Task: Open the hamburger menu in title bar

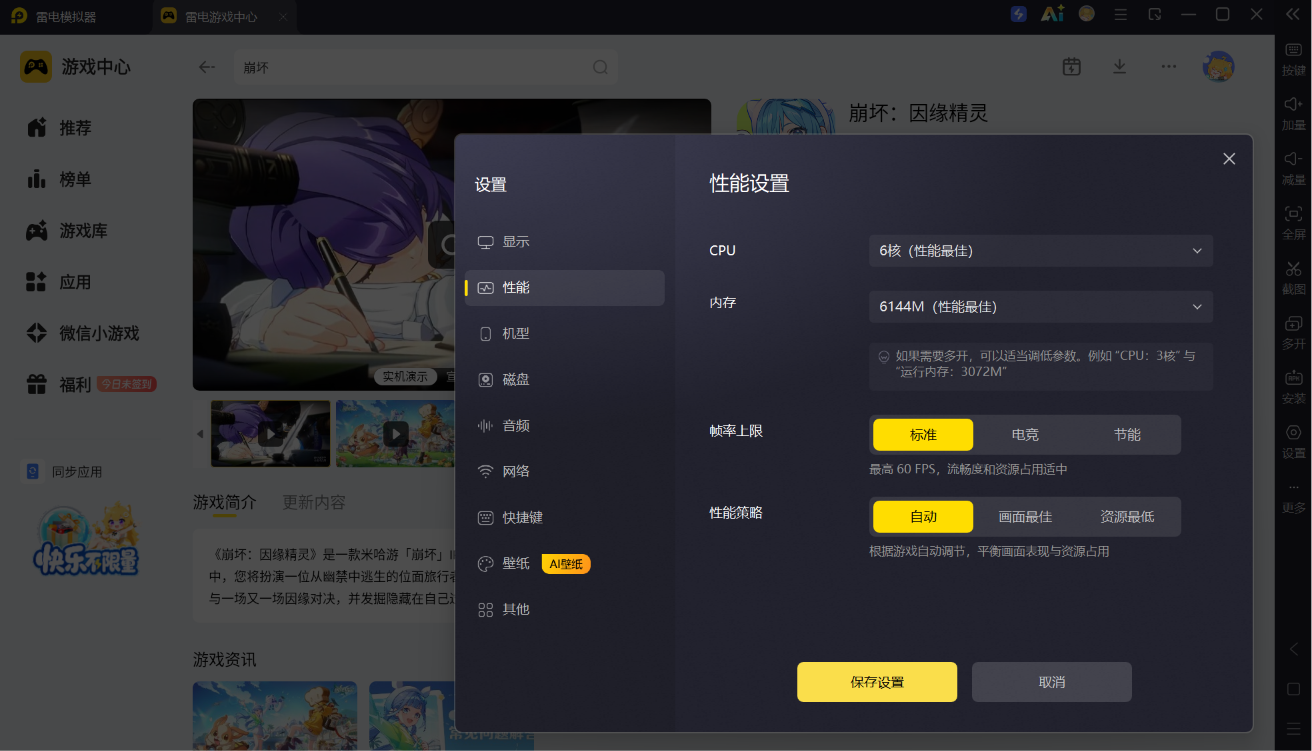Action: pyautogui.click(x=1121, y=15)
